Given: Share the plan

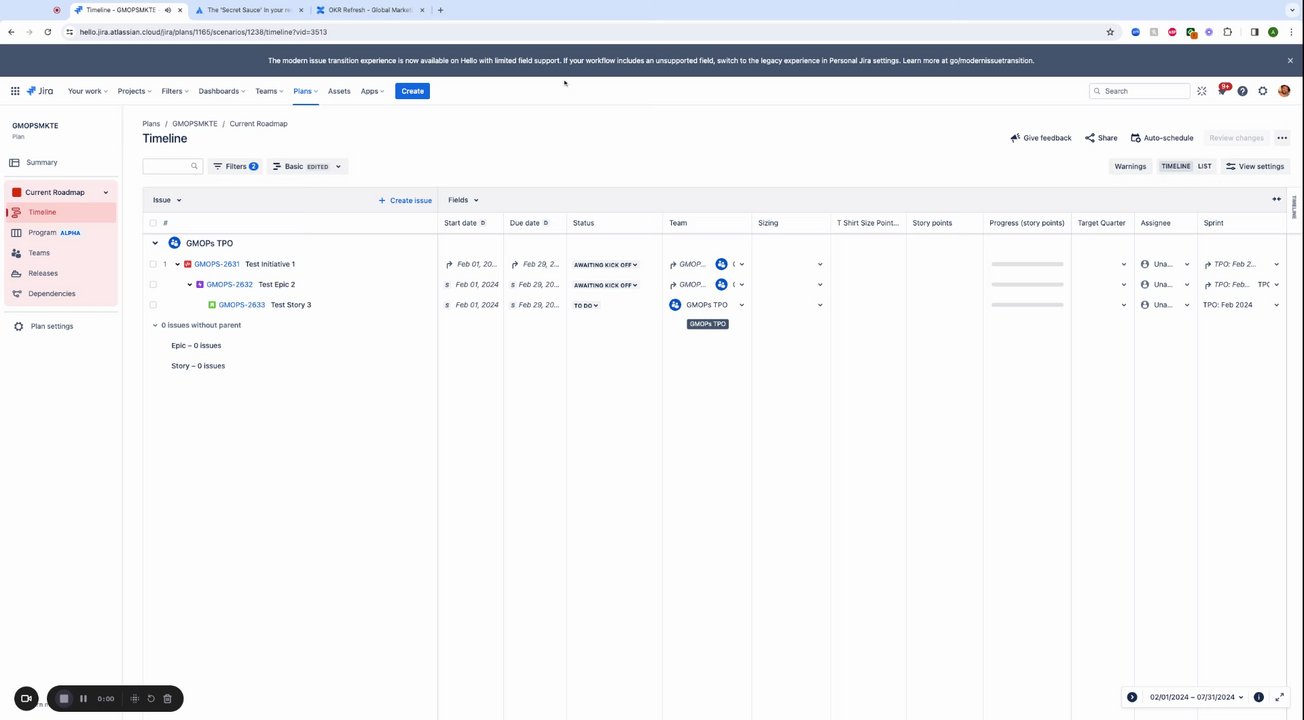Looking at the screenshot, I should click(x=1101, y=138).
